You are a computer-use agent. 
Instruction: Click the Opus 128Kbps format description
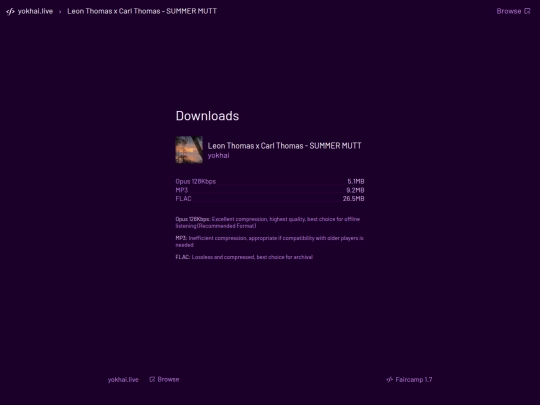click(x=268, y=222)
